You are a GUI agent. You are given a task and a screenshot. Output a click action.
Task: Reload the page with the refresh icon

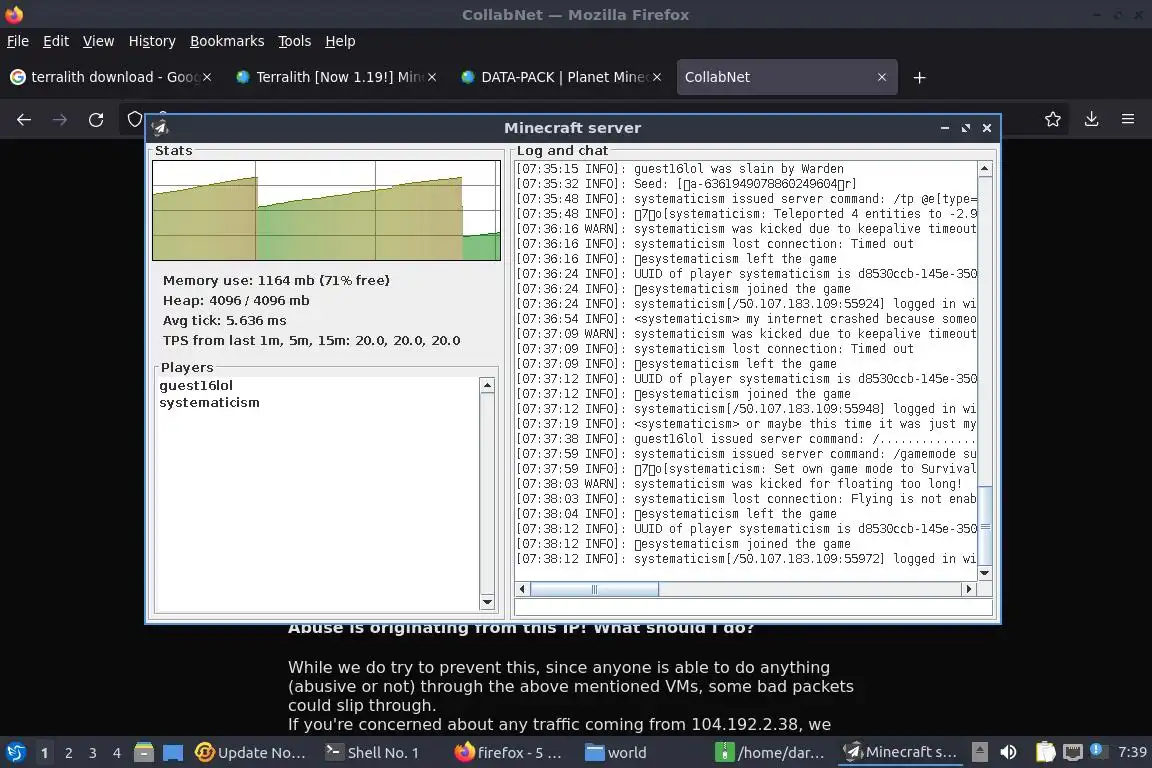tap(96, 120)
